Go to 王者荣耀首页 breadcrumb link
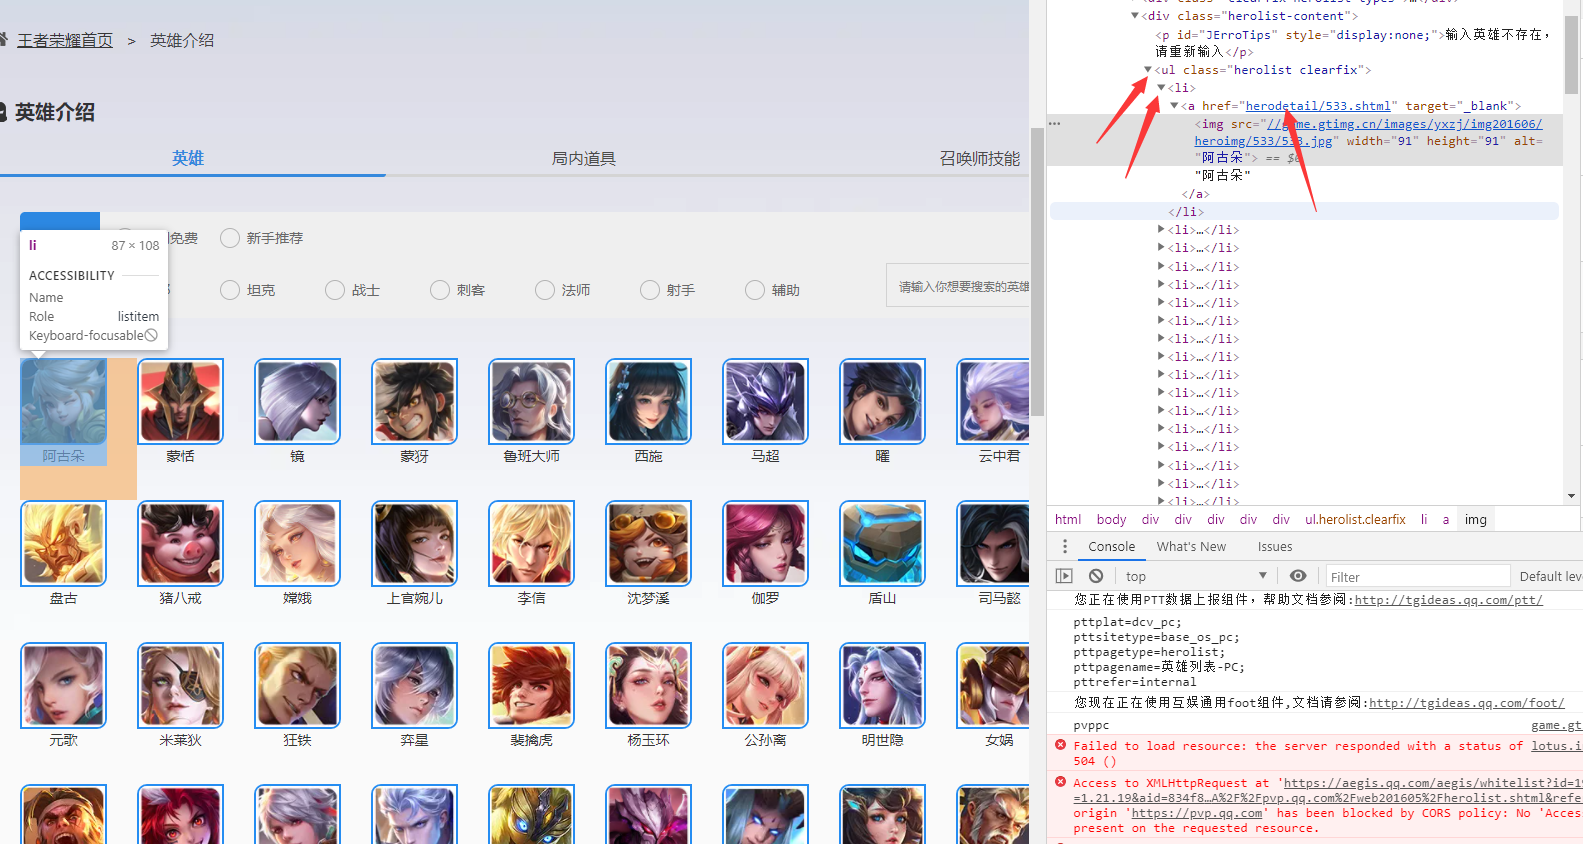 (65, 40)
